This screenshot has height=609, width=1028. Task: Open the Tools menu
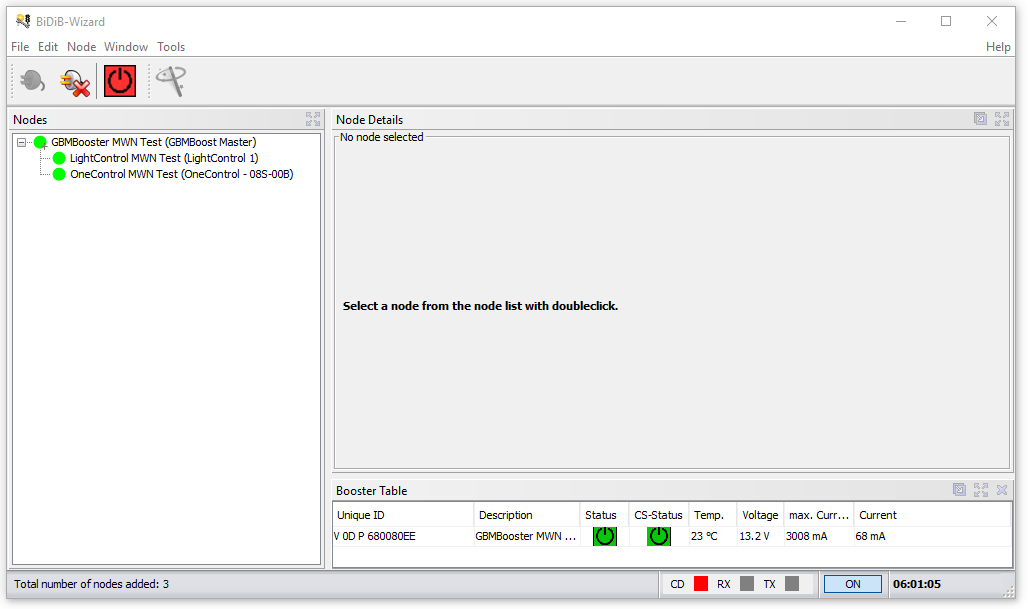(x=171, y=47)
